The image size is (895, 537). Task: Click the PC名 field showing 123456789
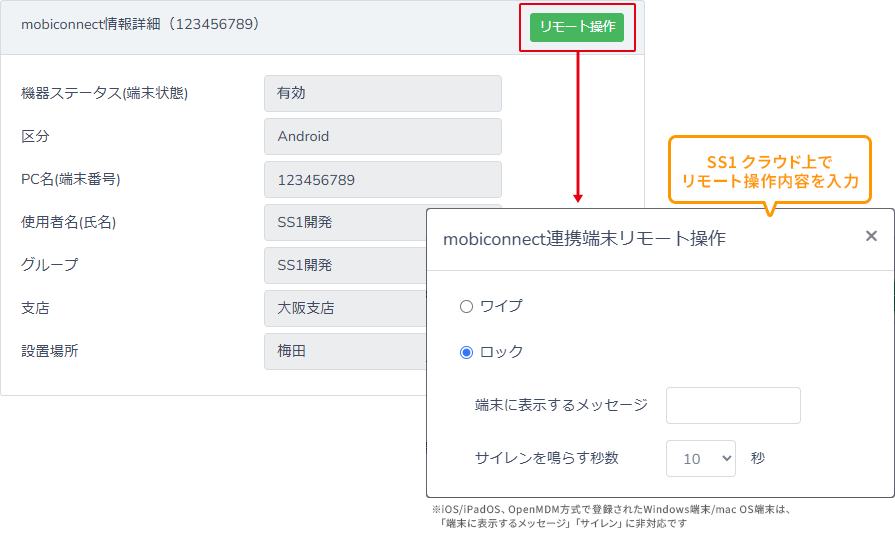pos(382,180)
